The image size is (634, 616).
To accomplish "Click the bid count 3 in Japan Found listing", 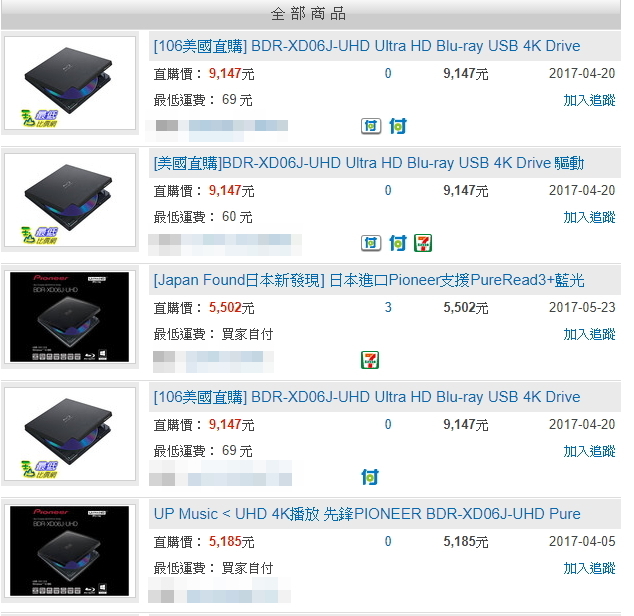I will (388, 307).
